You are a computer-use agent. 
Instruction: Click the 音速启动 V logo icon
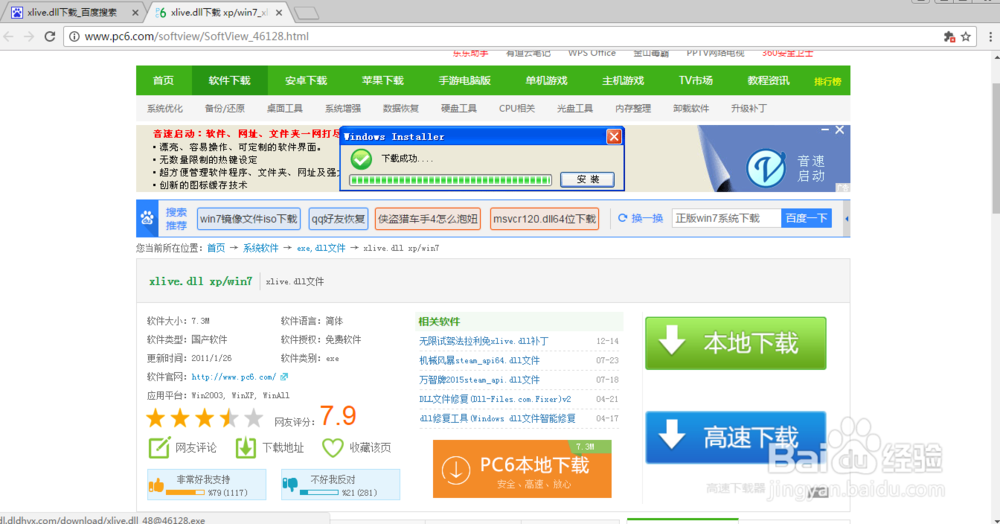[x=766, y=168]
